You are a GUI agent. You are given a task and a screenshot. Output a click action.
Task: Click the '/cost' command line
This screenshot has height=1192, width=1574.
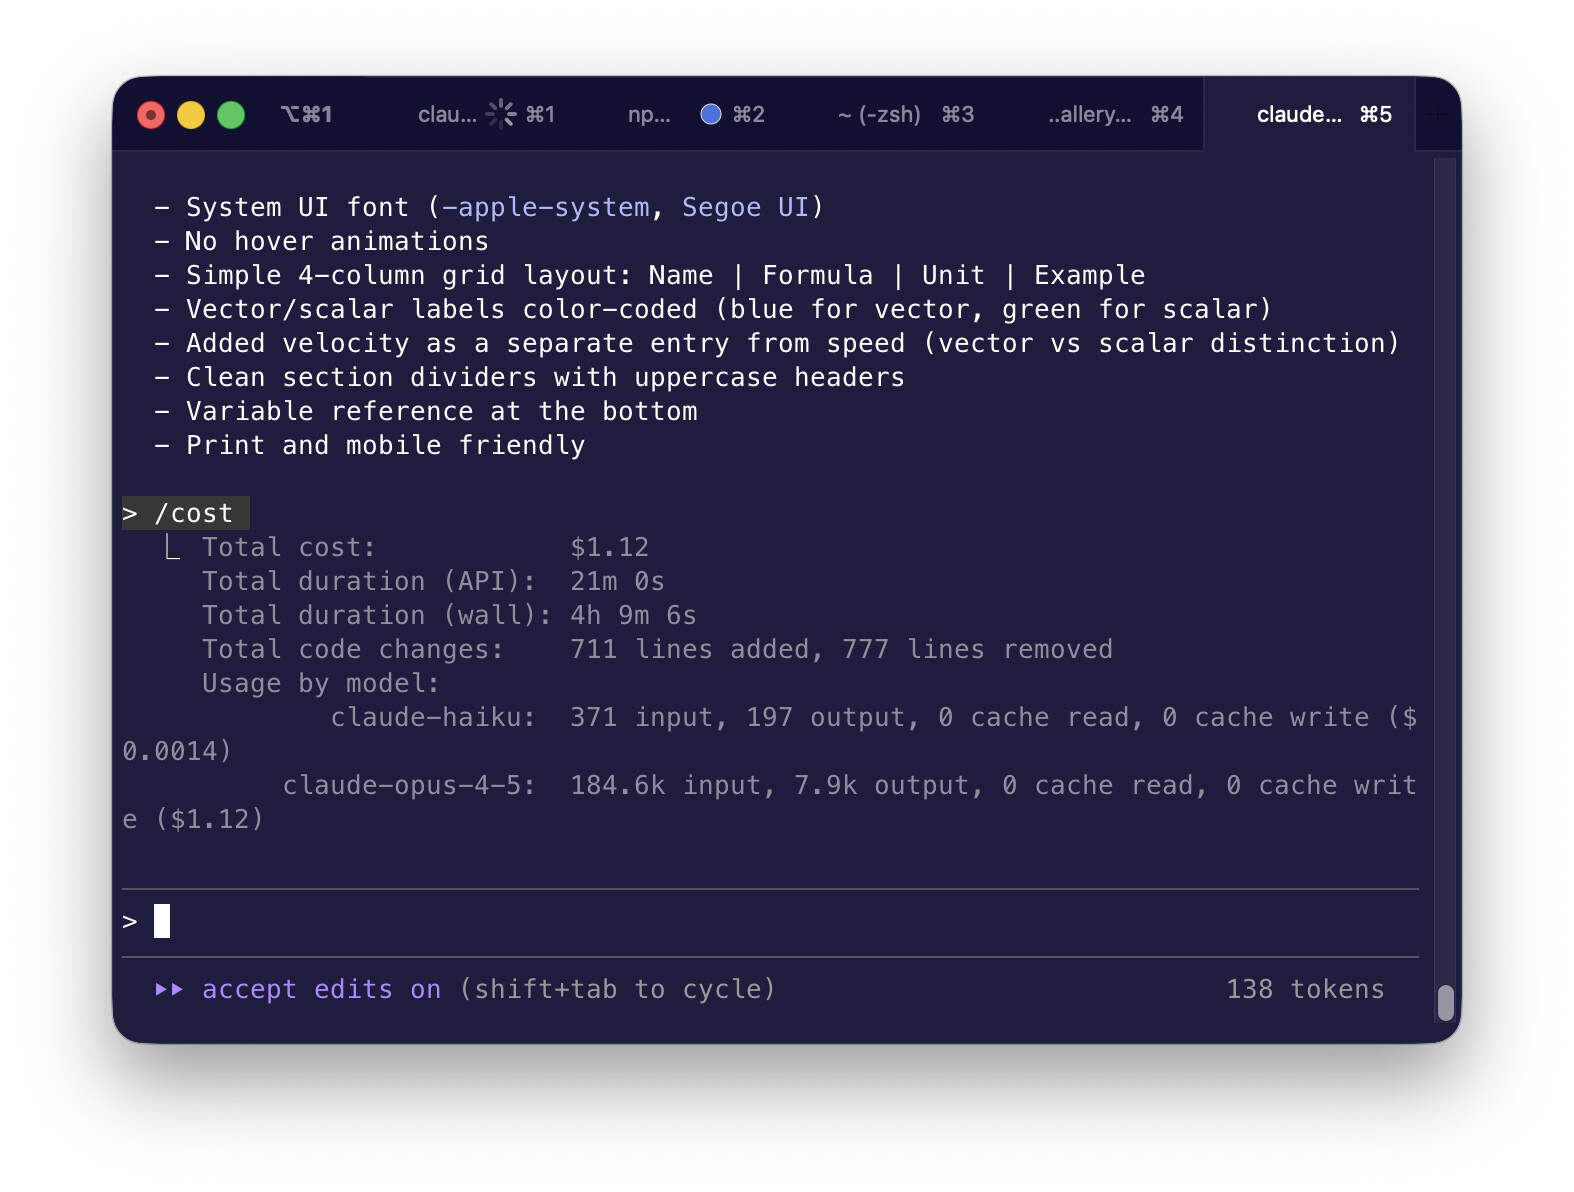(x=186, y=513)
